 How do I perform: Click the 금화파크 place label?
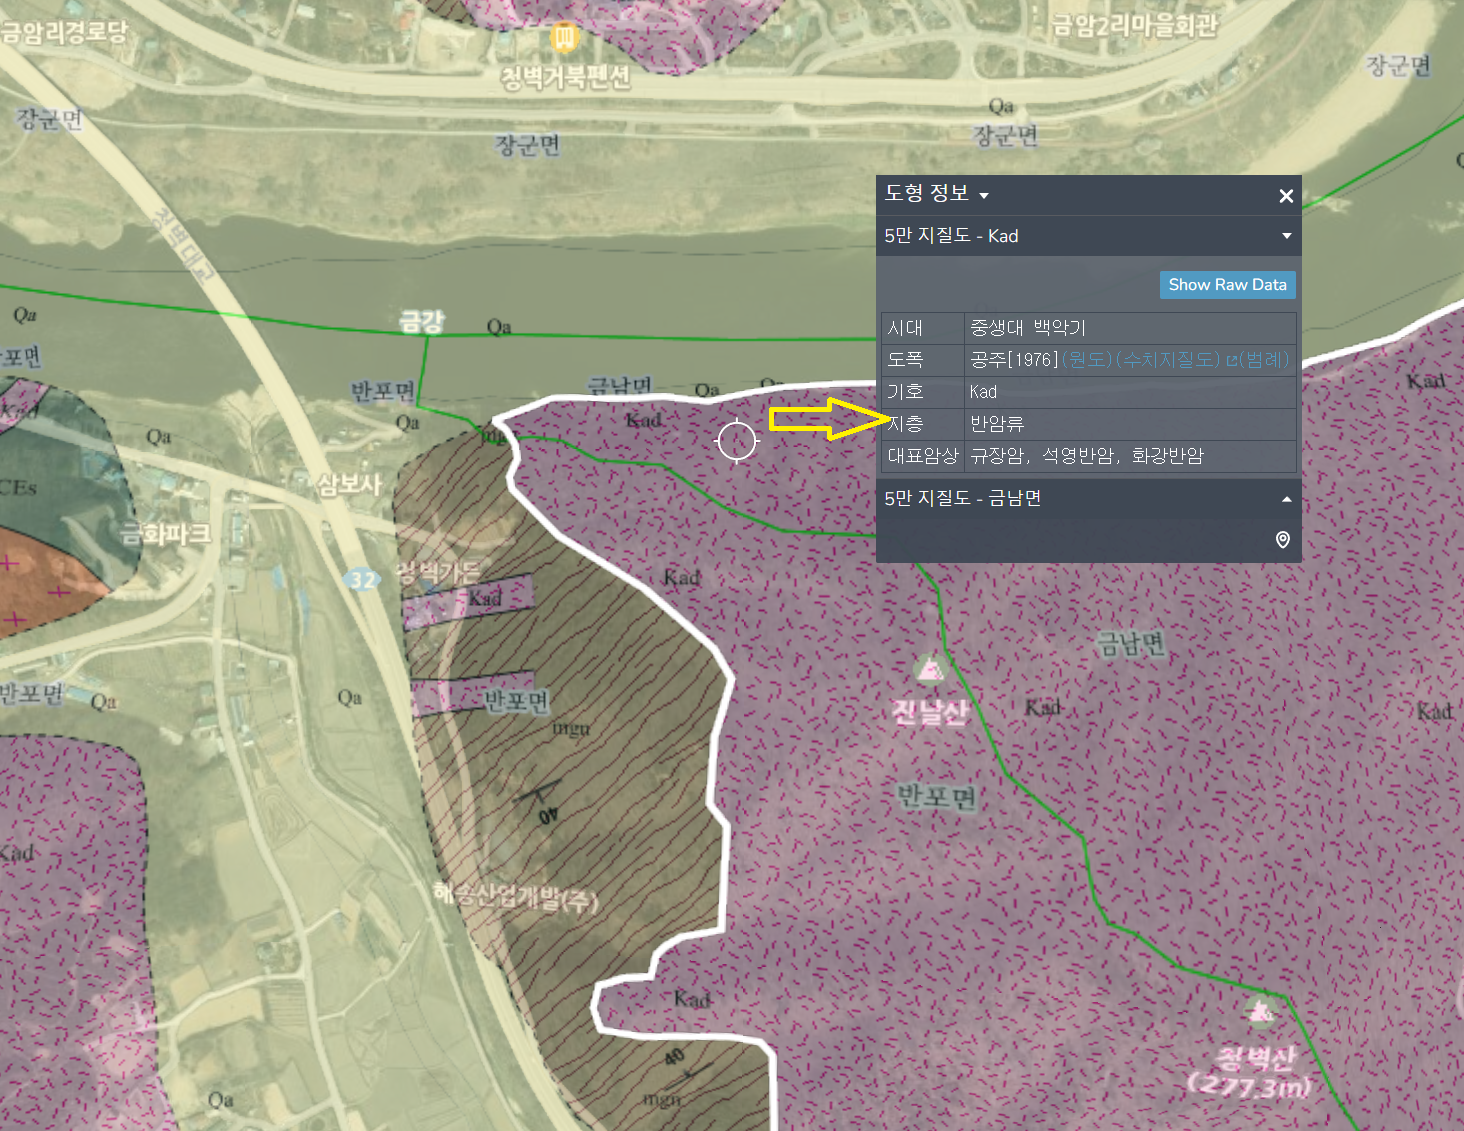click(x=166, y=534)
